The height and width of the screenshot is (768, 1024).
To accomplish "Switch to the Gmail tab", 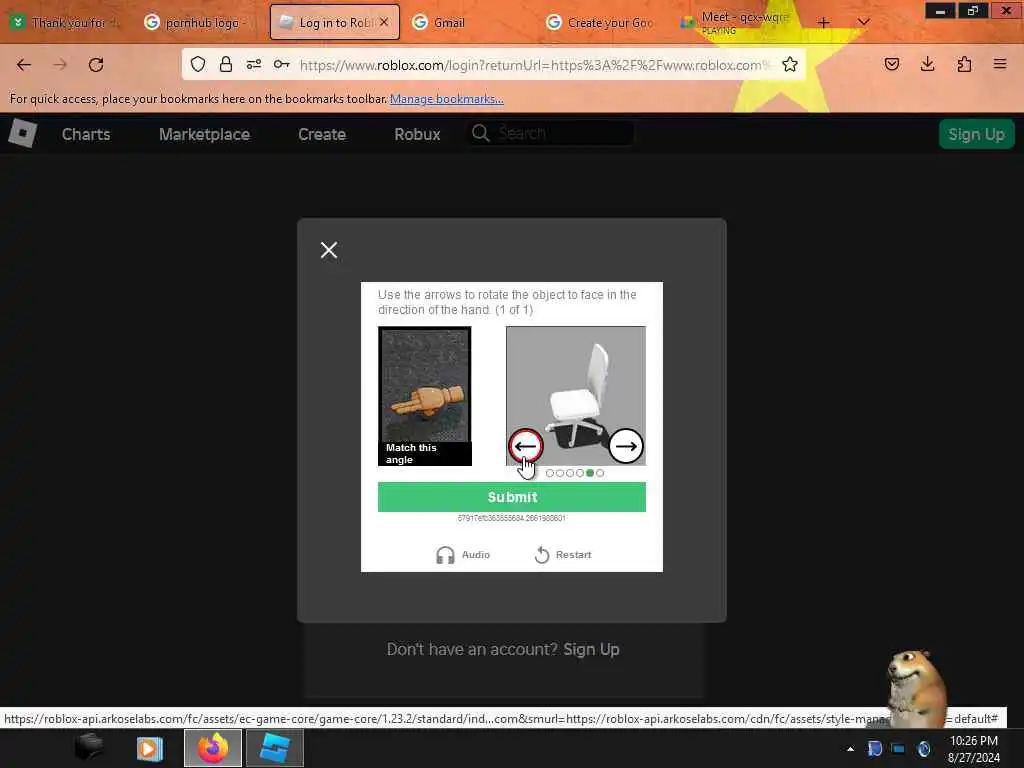I will point(449,22).
